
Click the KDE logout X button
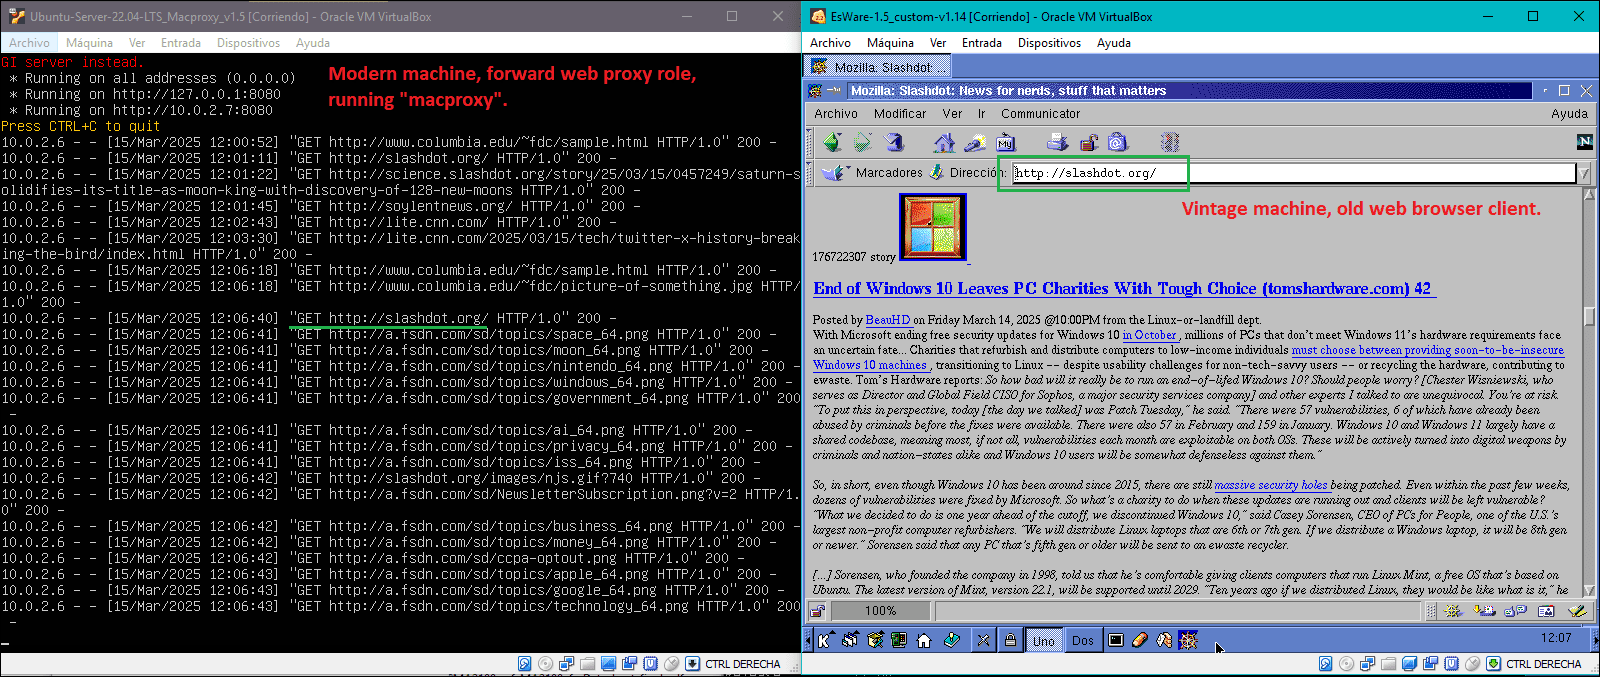tap(984, 640)
